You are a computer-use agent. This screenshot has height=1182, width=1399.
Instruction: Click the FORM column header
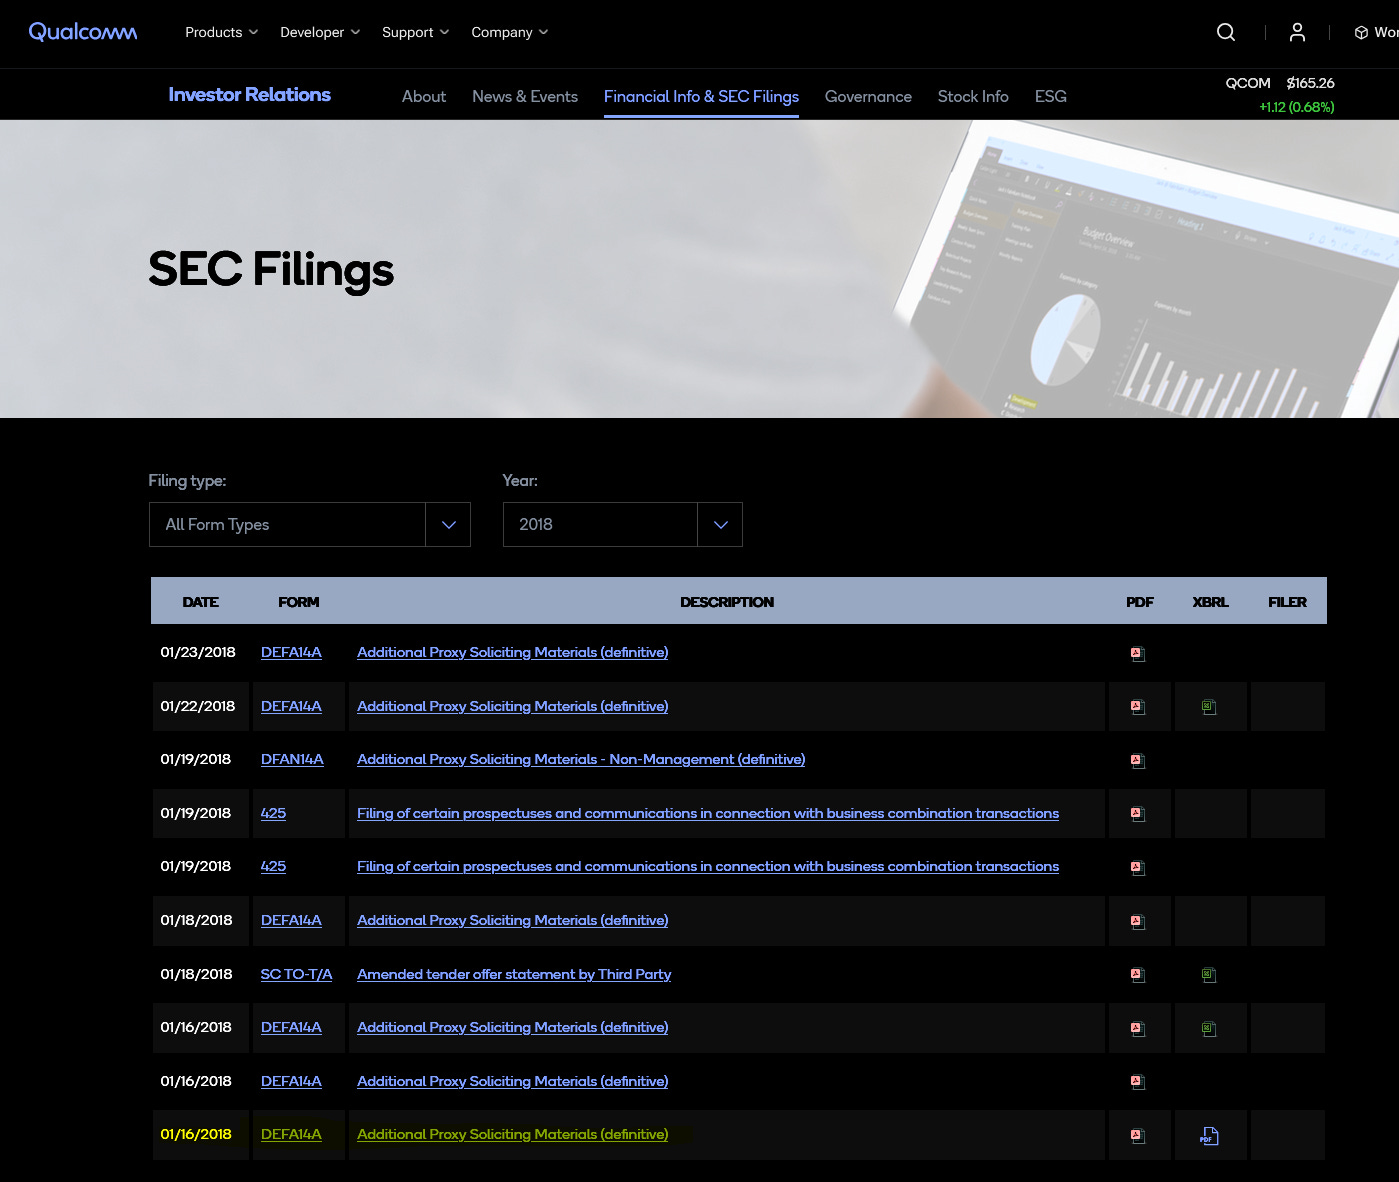click(x=299, y=602)
